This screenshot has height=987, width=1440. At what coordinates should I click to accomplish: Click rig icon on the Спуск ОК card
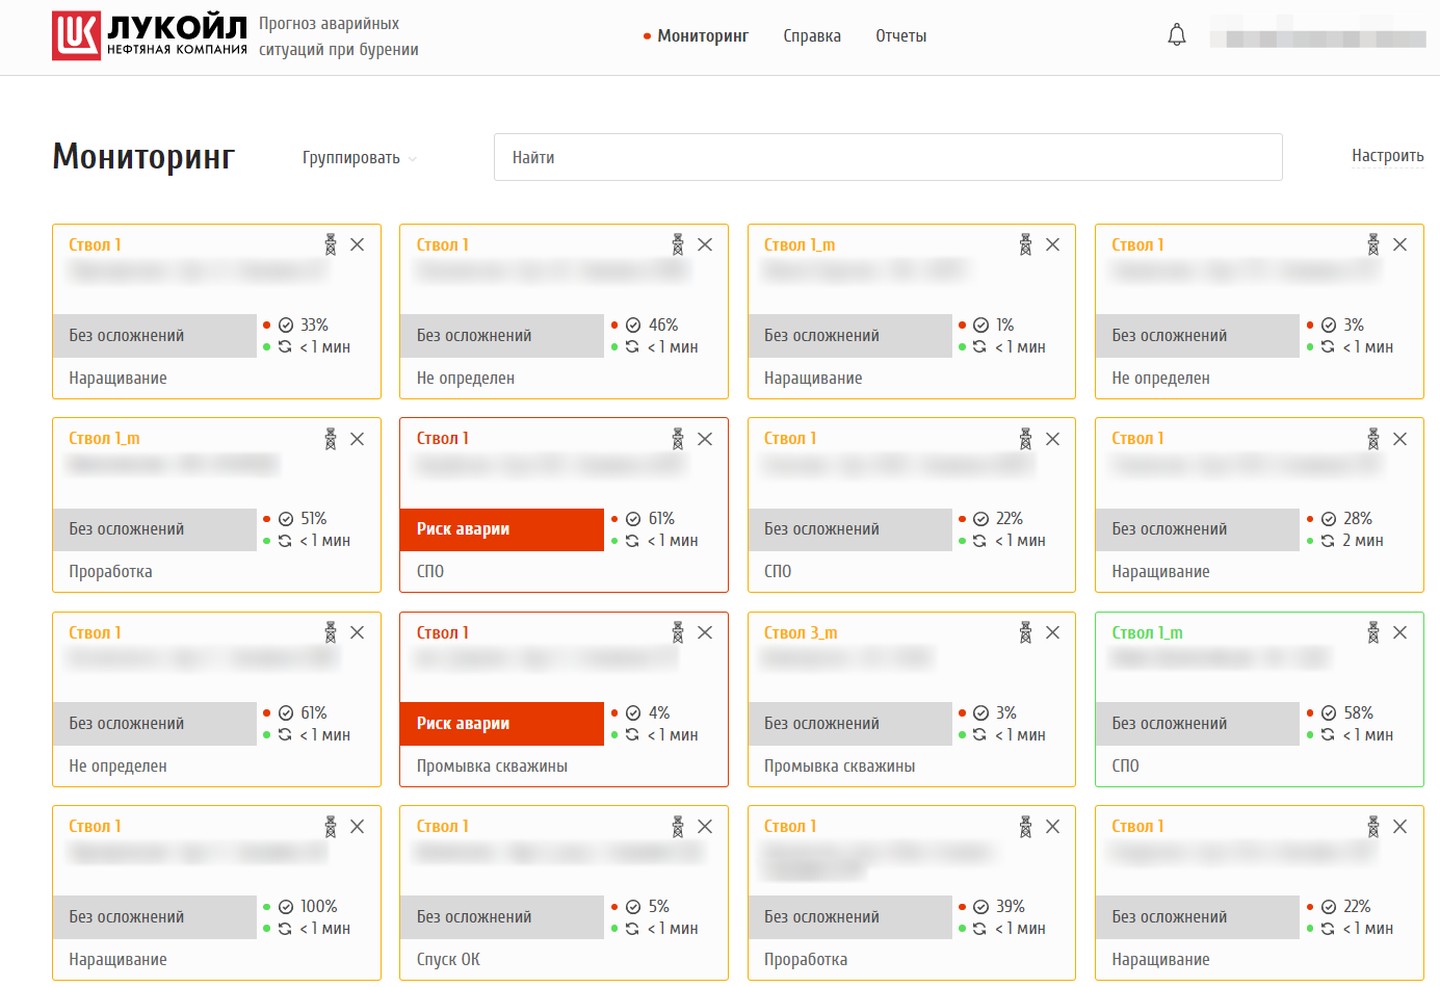point(678,827)
